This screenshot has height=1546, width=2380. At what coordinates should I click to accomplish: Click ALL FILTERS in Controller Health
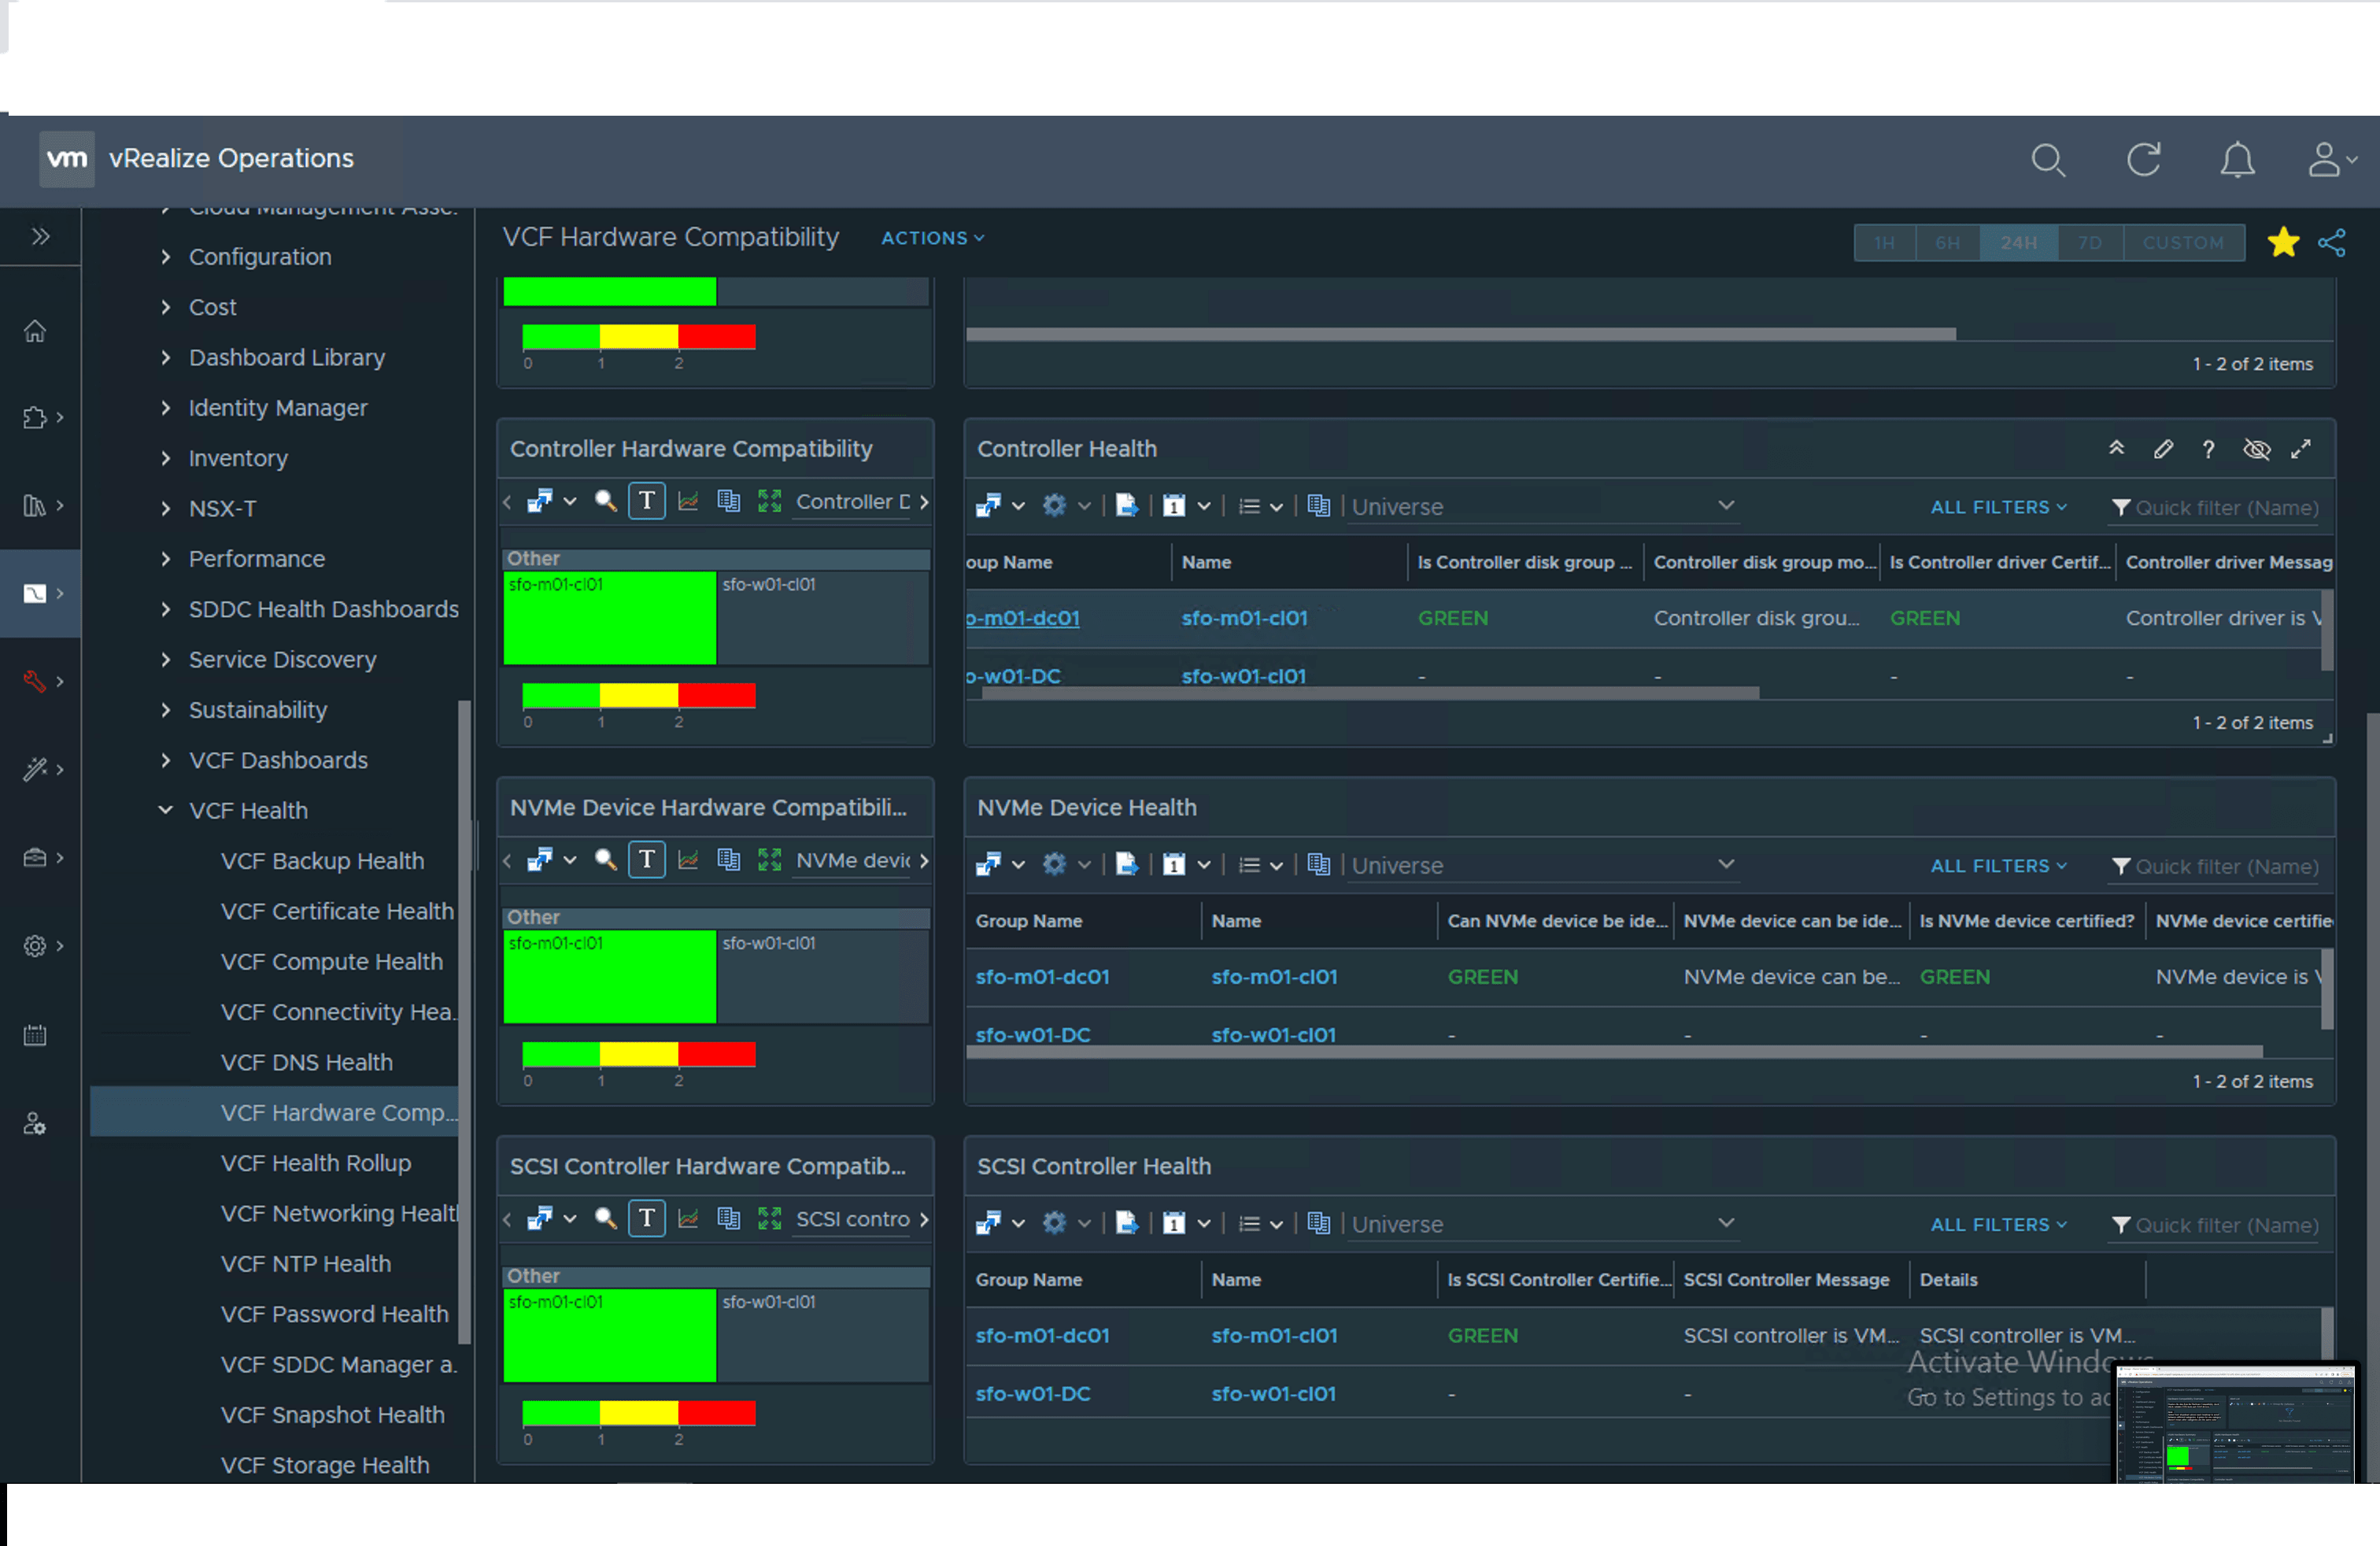pos(1997,508)
